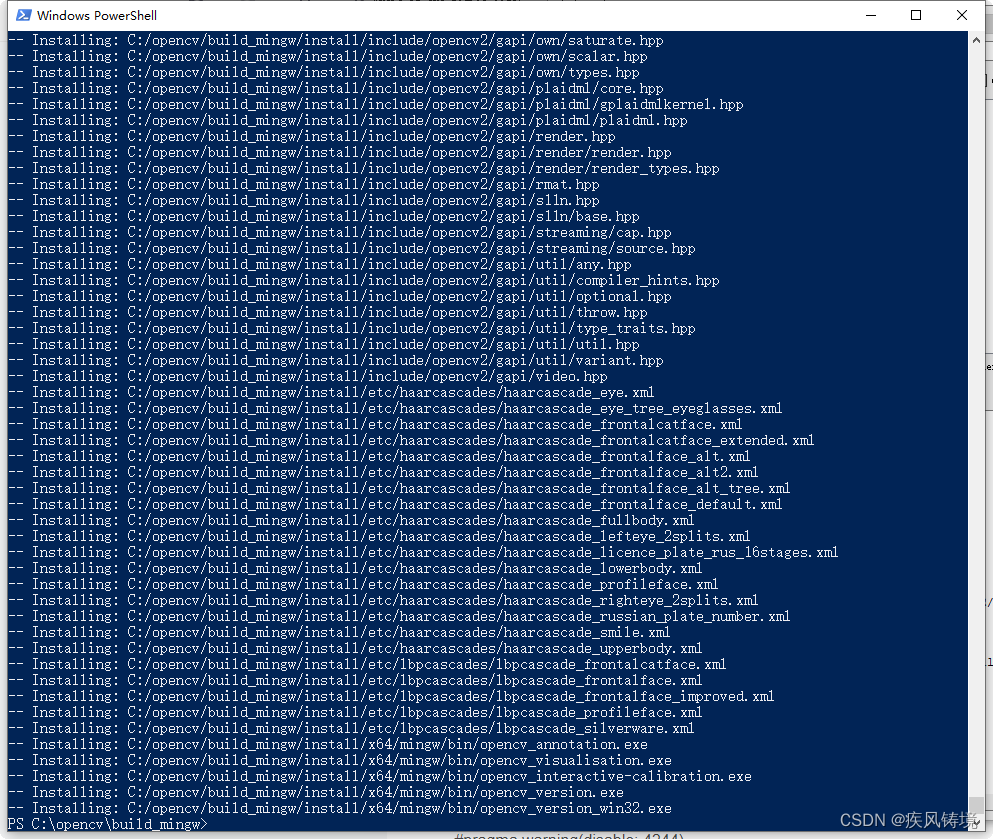Click the haarcascade_licence_plate_rus_16stages.xml line

pyautogui.click(x=423, y=552)
